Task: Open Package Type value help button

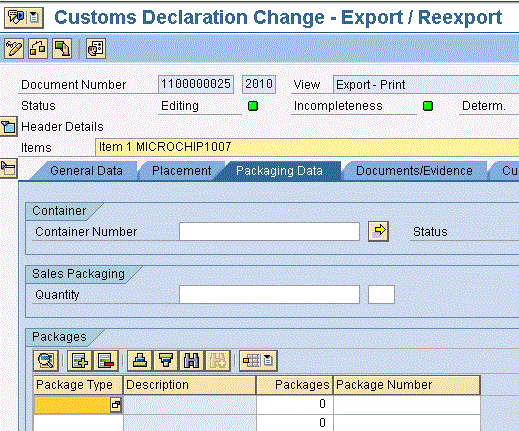Action: tap(116, 405)
